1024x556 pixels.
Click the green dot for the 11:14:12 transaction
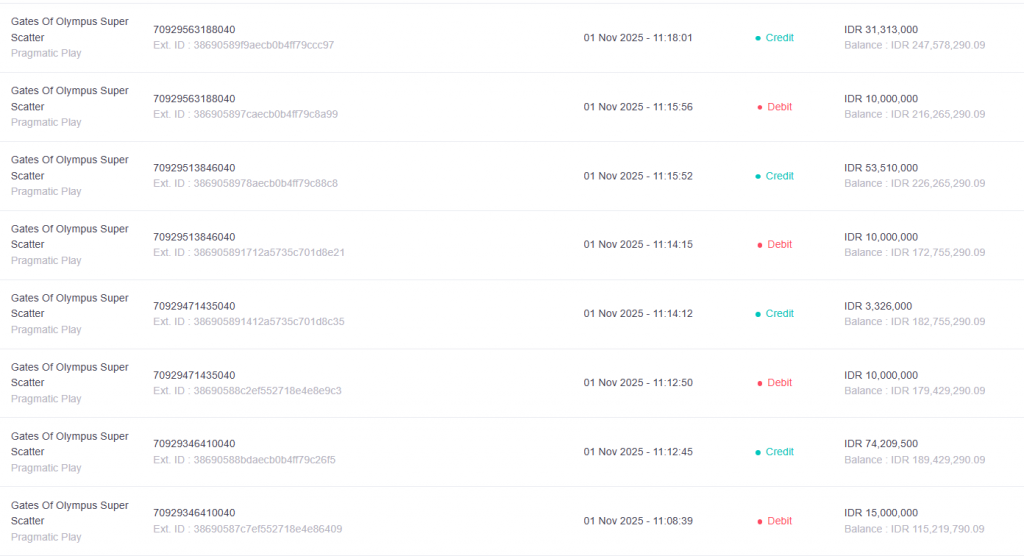758,314
